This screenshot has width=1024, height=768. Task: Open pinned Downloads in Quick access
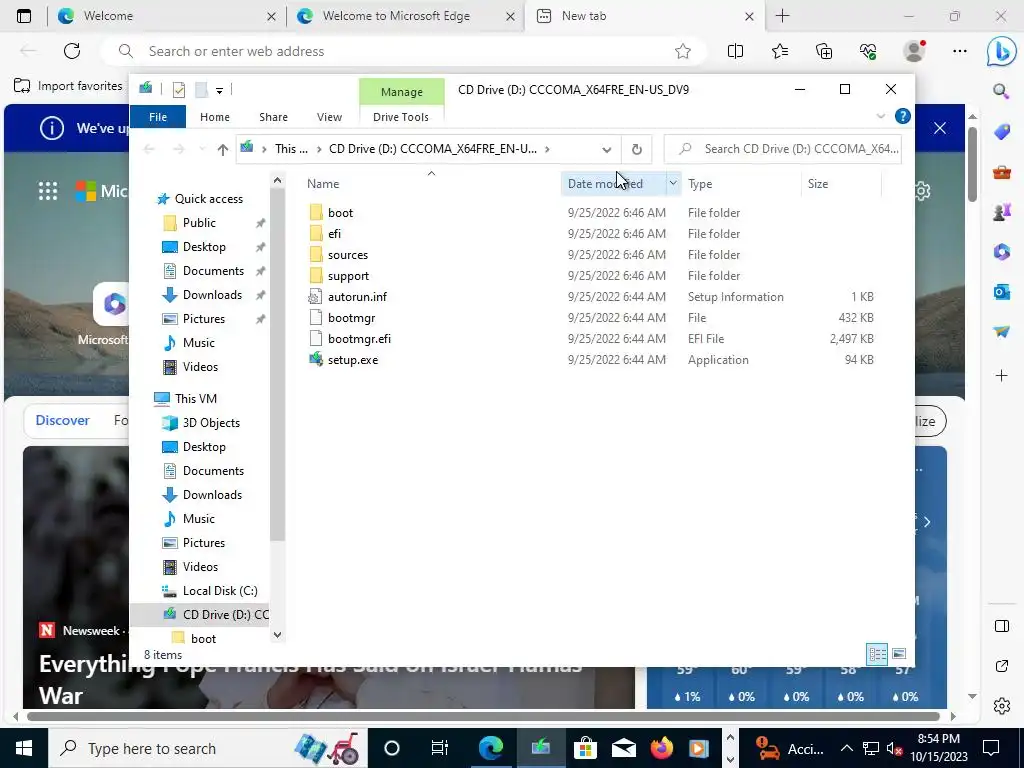212,295
